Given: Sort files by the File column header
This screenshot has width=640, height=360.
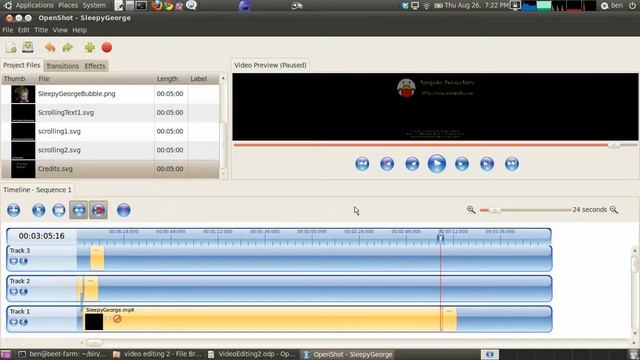Looking at the screenshot, I should coord(95,79).
